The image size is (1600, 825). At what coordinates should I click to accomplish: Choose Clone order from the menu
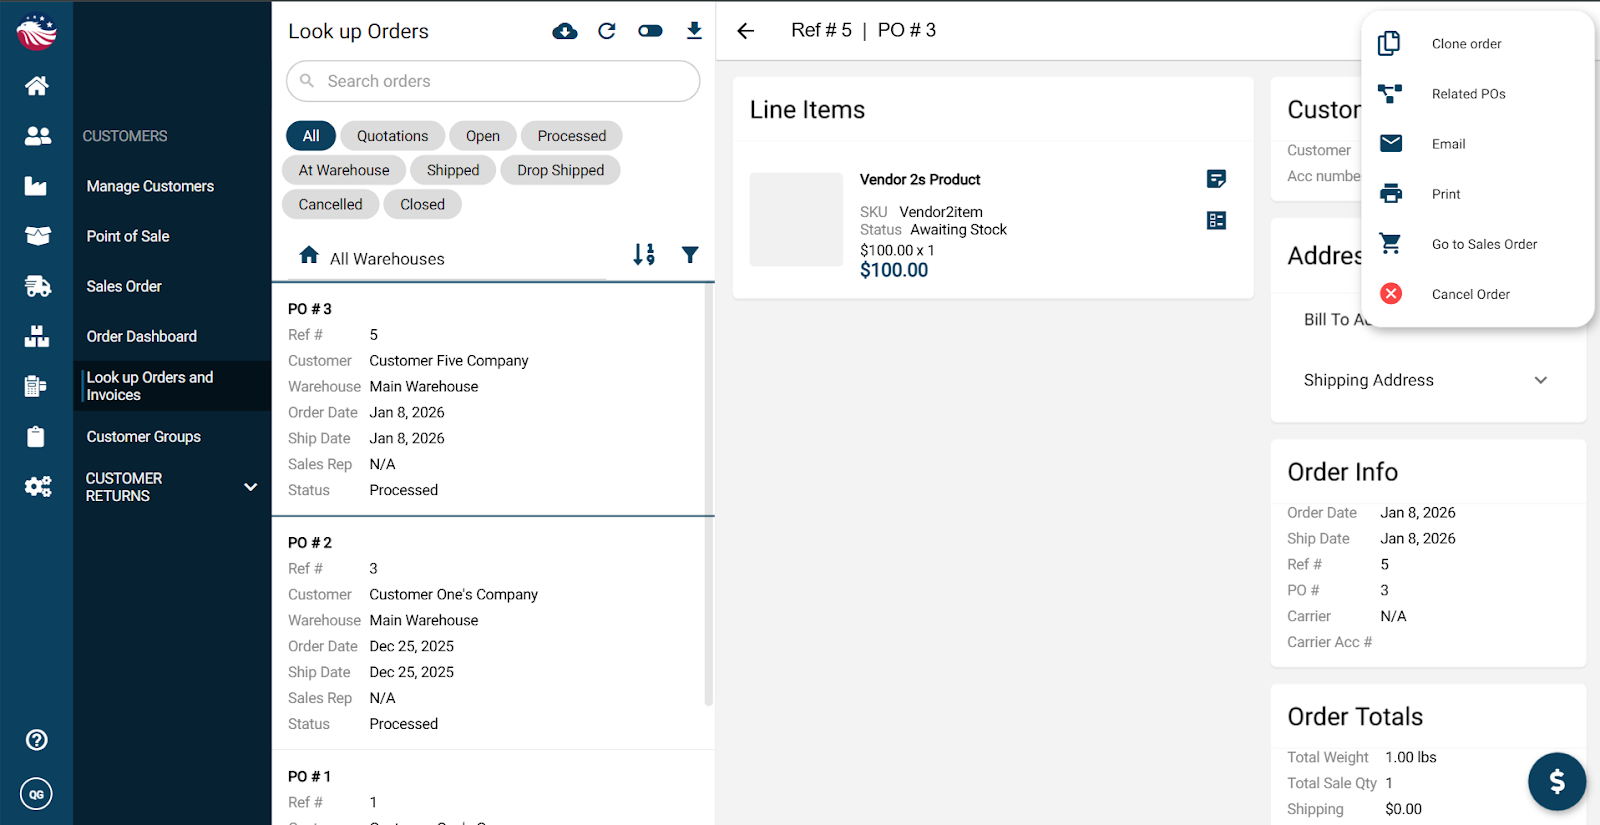point(1477,44)
